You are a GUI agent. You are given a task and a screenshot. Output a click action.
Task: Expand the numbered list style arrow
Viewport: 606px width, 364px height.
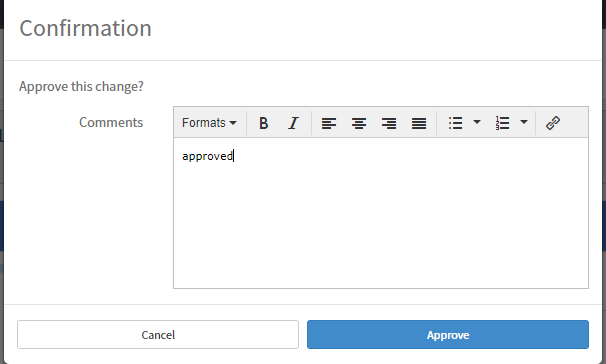point(524,122)
